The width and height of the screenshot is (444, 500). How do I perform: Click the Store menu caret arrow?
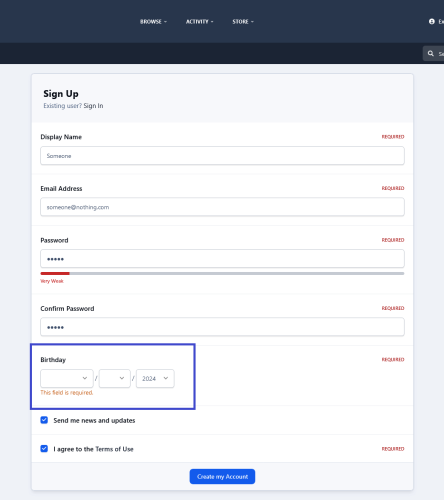click(x=252, y=22)
